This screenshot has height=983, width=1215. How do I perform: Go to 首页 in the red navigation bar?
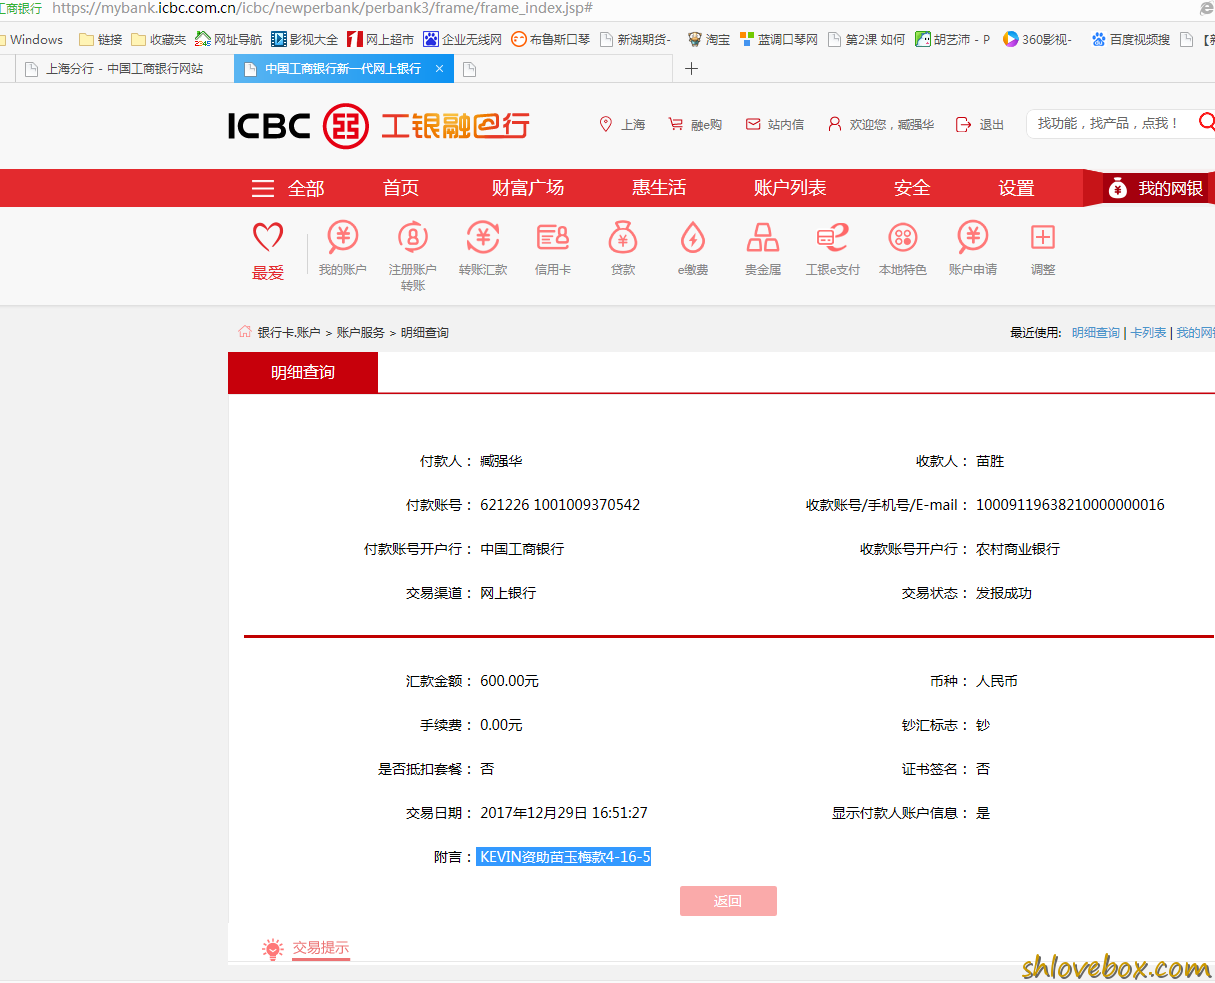(401, 188)
